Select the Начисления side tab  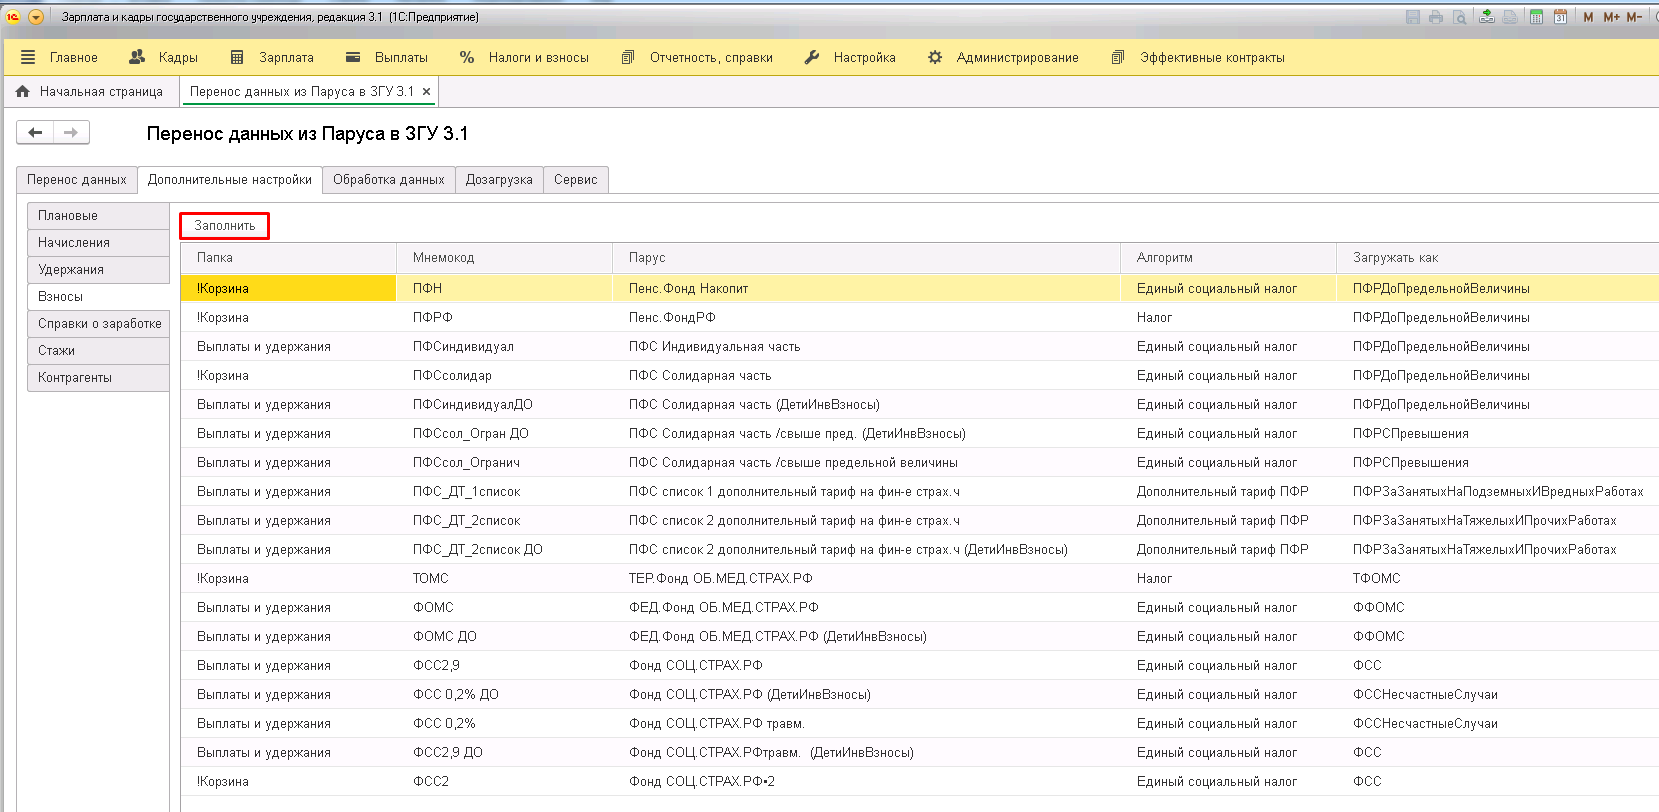click(x=74, y=243)
